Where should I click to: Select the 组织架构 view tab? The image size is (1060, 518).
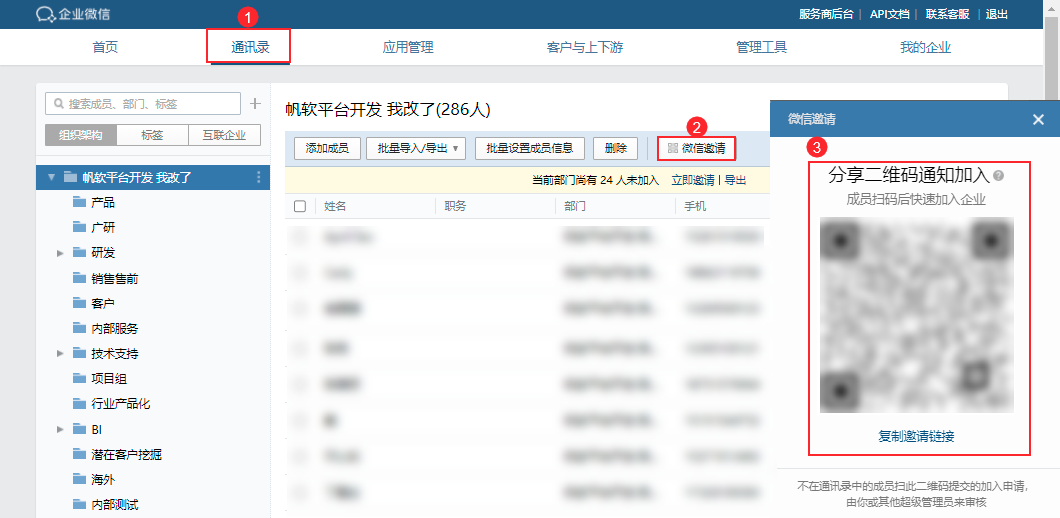click(80, 135)
